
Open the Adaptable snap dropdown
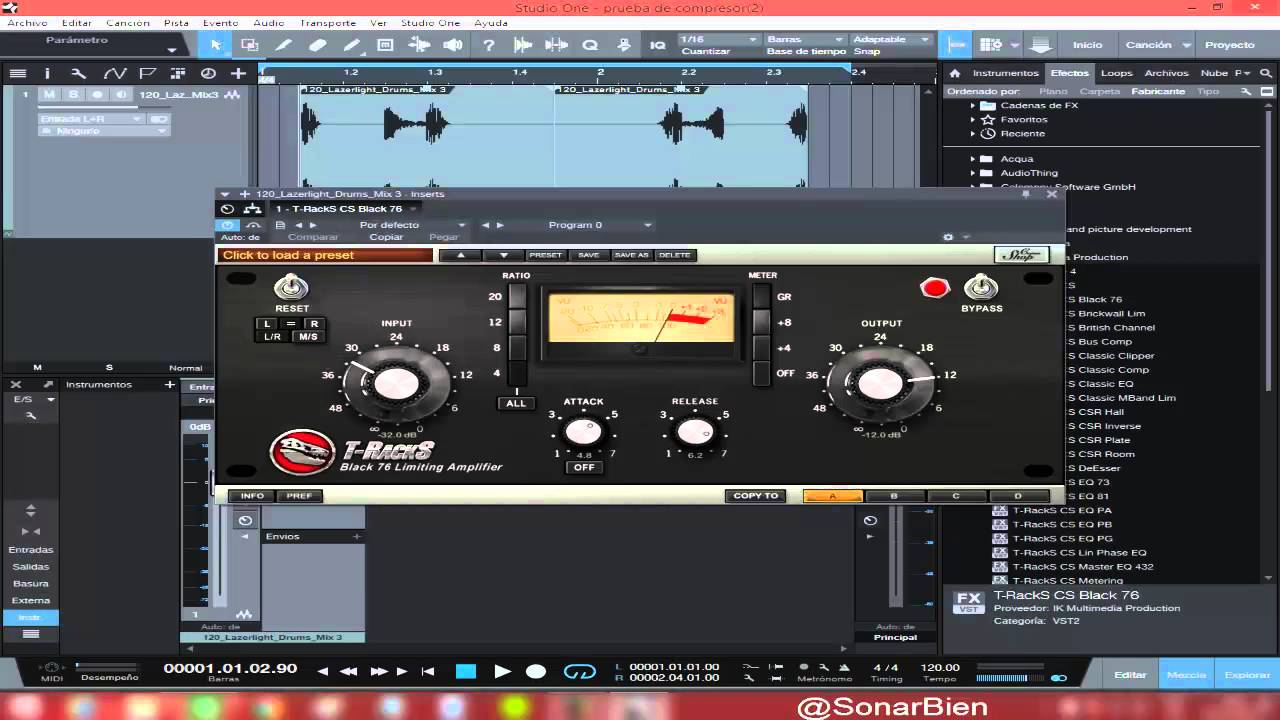pos(891,39)
